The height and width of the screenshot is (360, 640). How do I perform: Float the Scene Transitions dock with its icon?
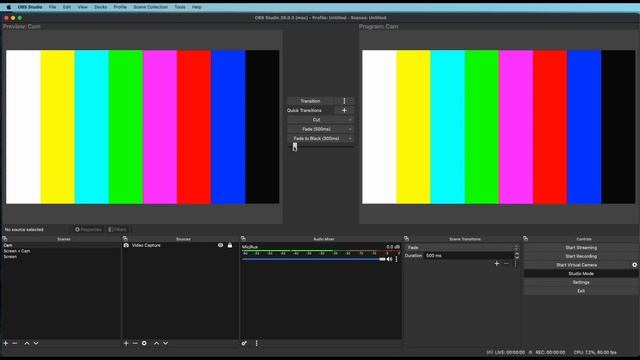(407, 239)
